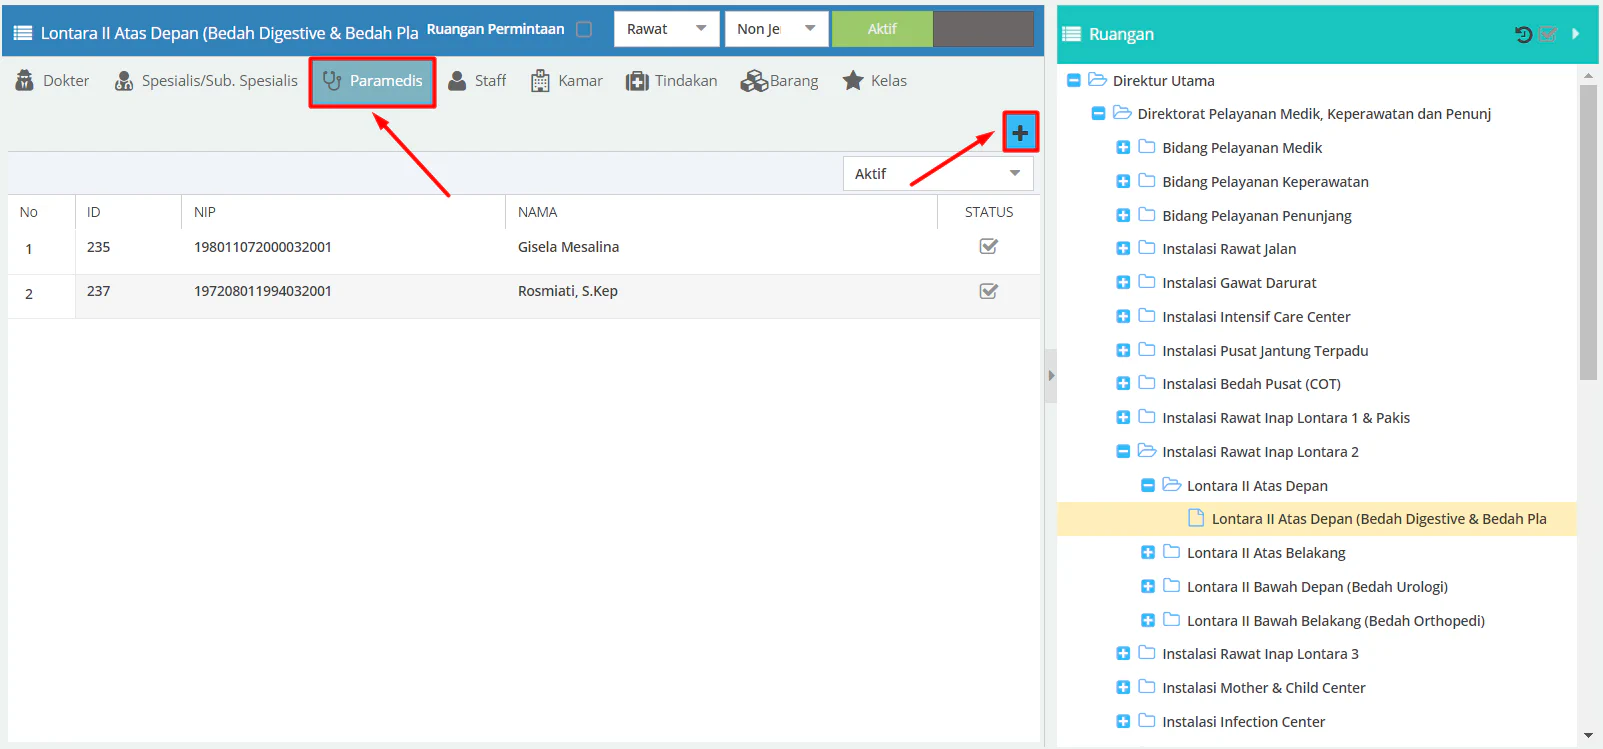
Task: Select Lontara II Bawah Belakang (Bedah Orthopedi)
Action: tap(1336, 621)
